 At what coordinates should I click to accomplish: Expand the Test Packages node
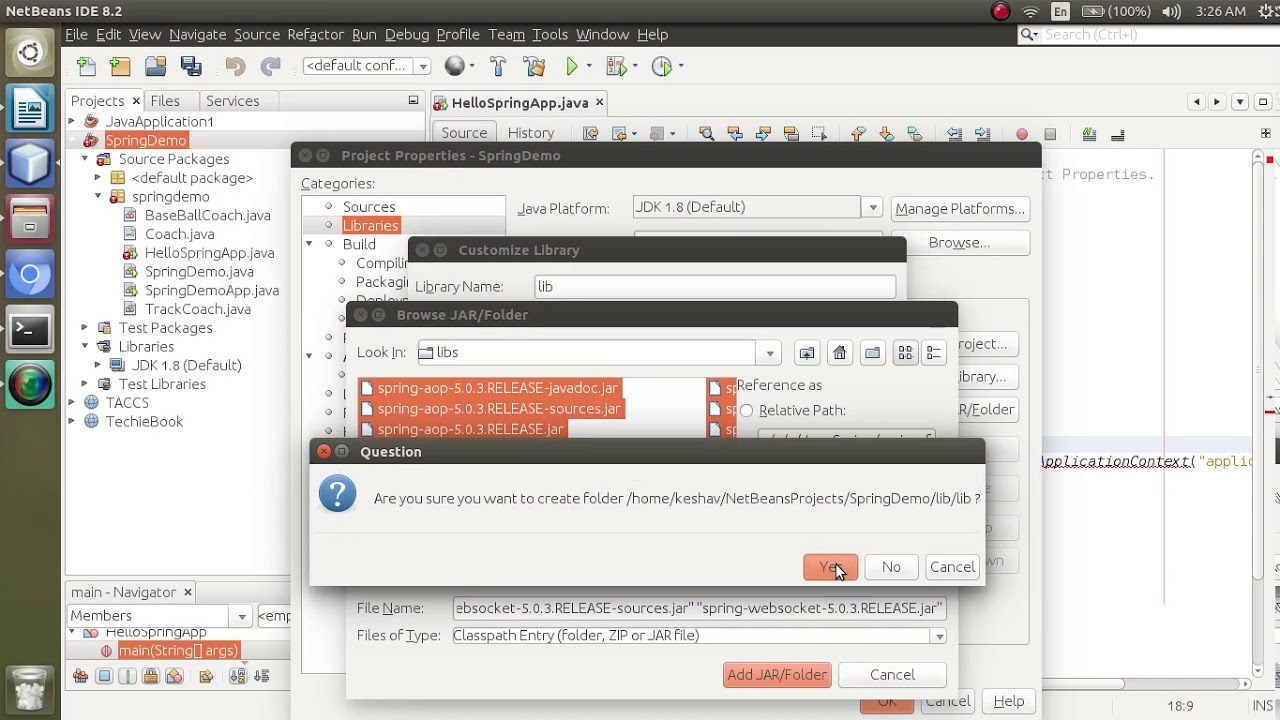pos(85,328)
